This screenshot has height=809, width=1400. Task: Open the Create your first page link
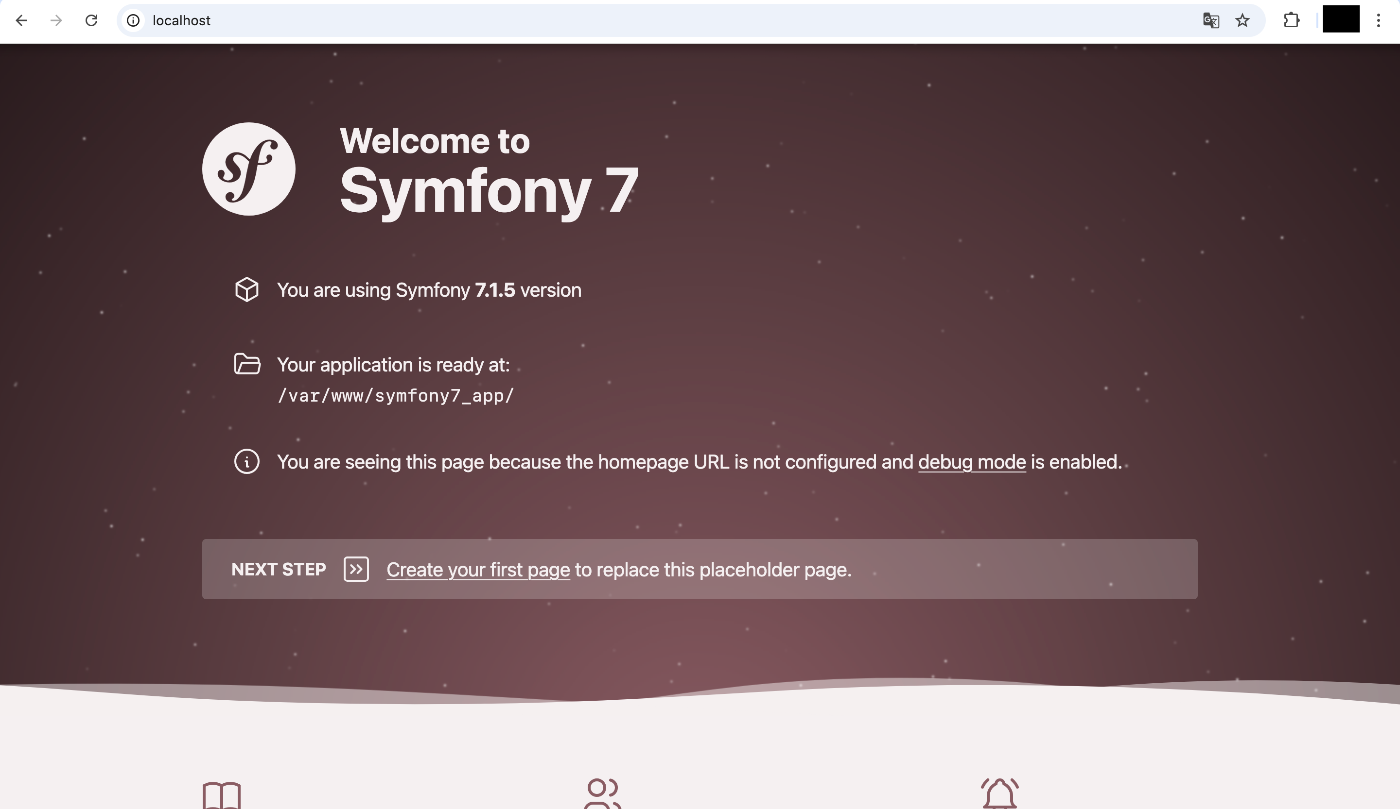[x=478, y=570]
